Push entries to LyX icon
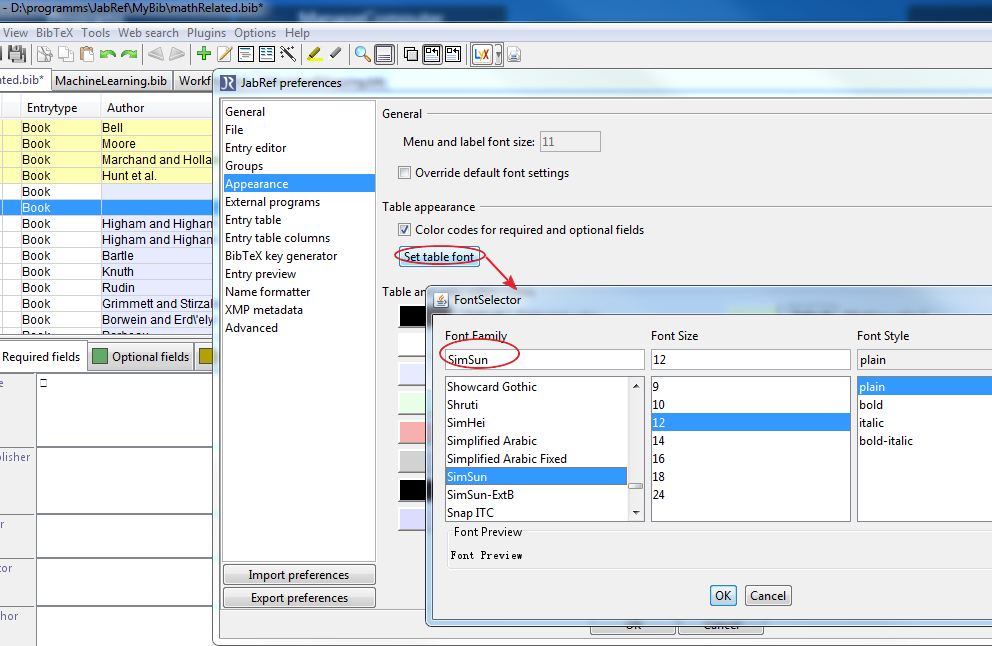 click(482, 54)
